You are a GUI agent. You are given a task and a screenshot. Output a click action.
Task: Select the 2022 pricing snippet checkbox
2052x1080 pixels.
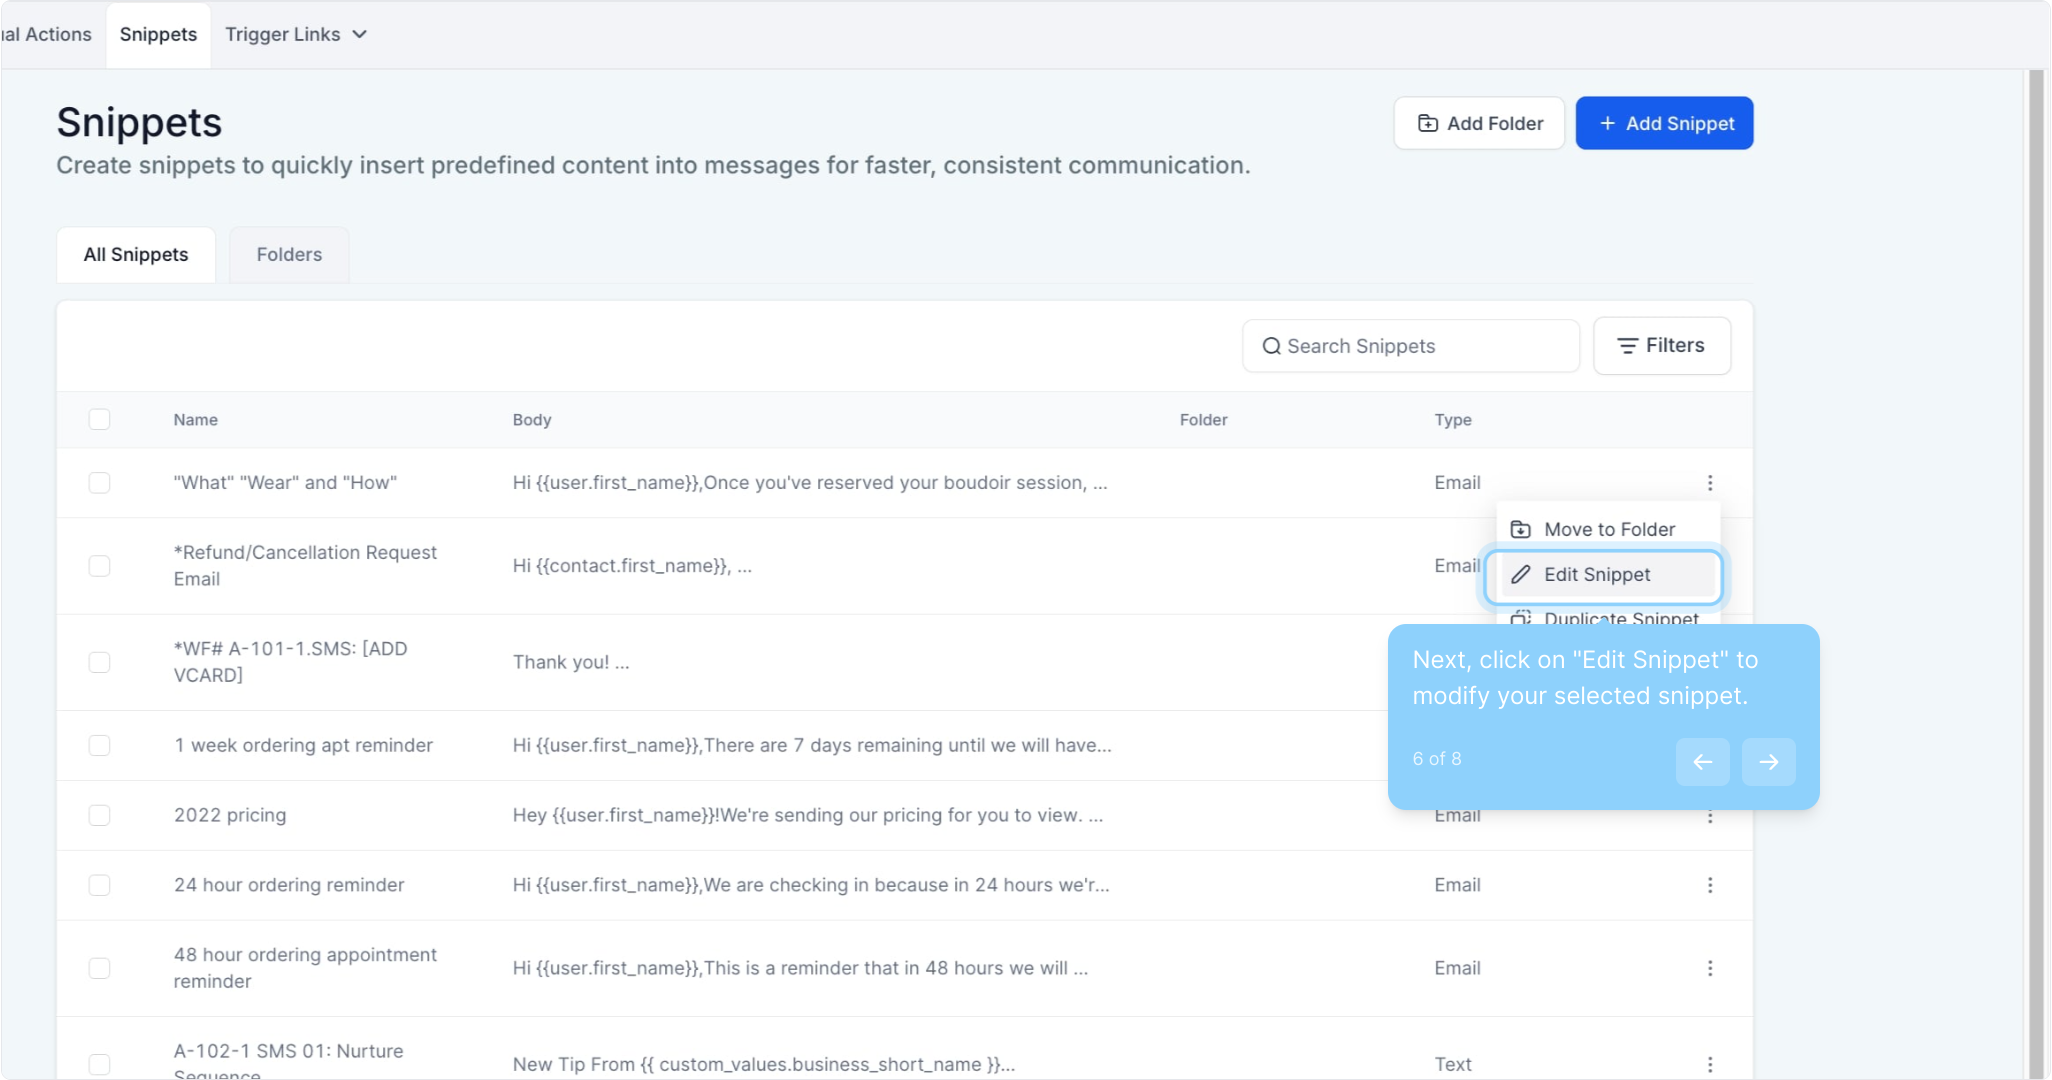click(x=99, y=815)
